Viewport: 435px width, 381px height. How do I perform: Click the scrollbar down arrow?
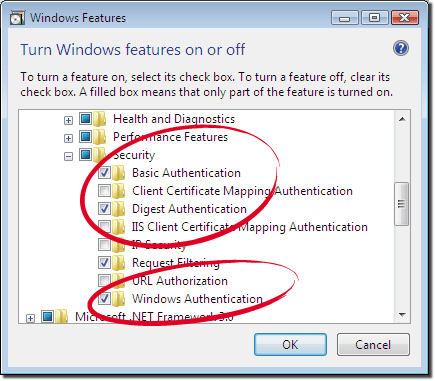coord(402,314)
